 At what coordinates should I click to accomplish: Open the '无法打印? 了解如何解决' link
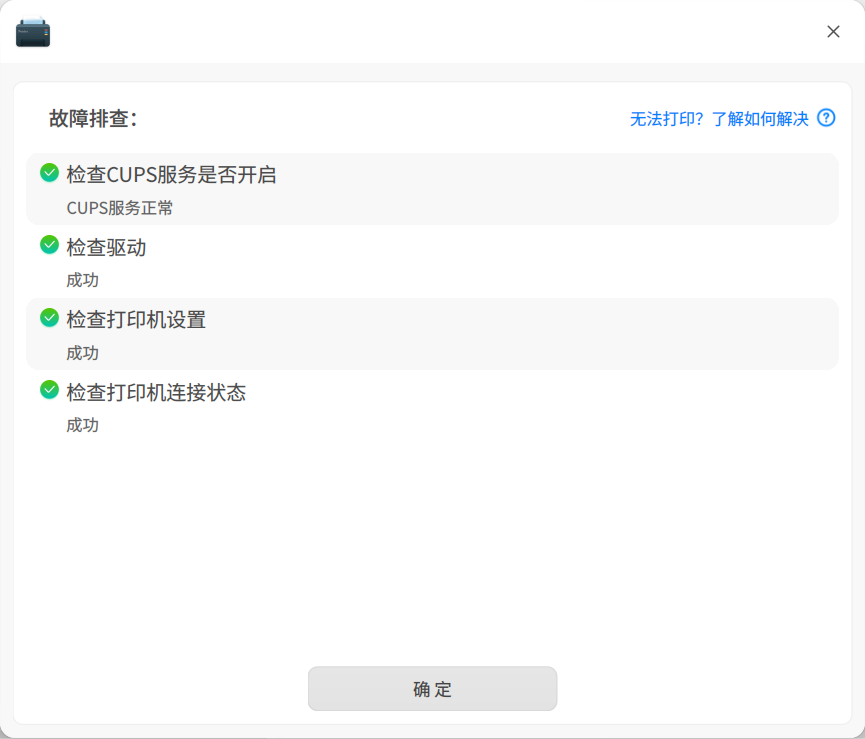(719, 119)
